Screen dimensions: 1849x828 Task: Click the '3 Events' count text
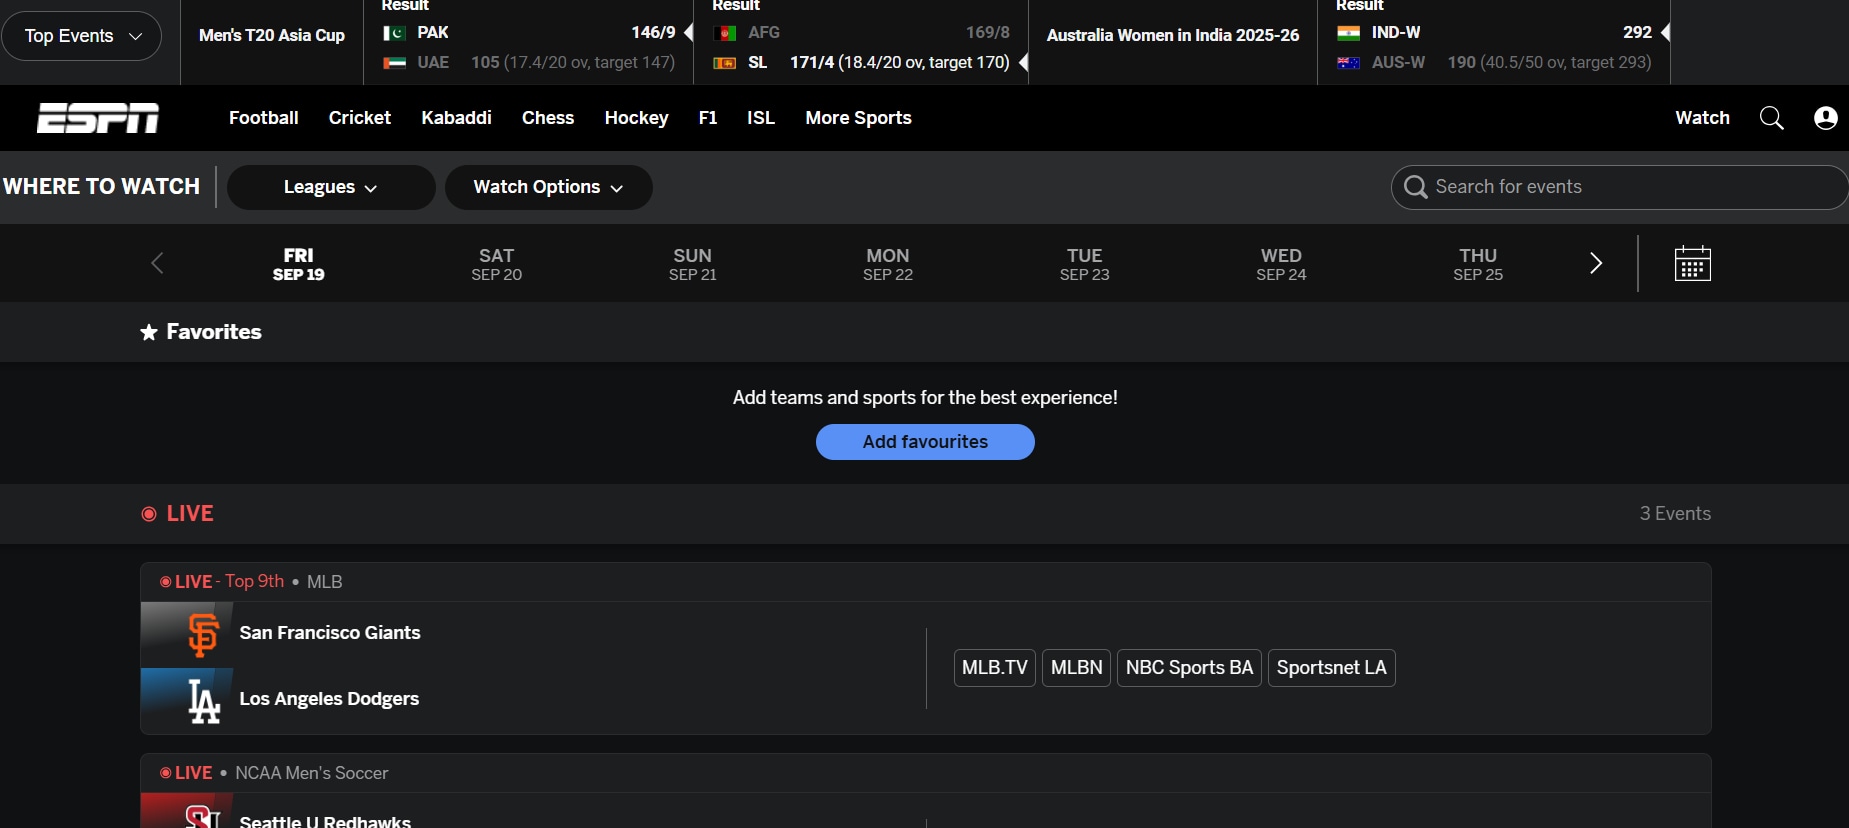[x=1675, y=514]
